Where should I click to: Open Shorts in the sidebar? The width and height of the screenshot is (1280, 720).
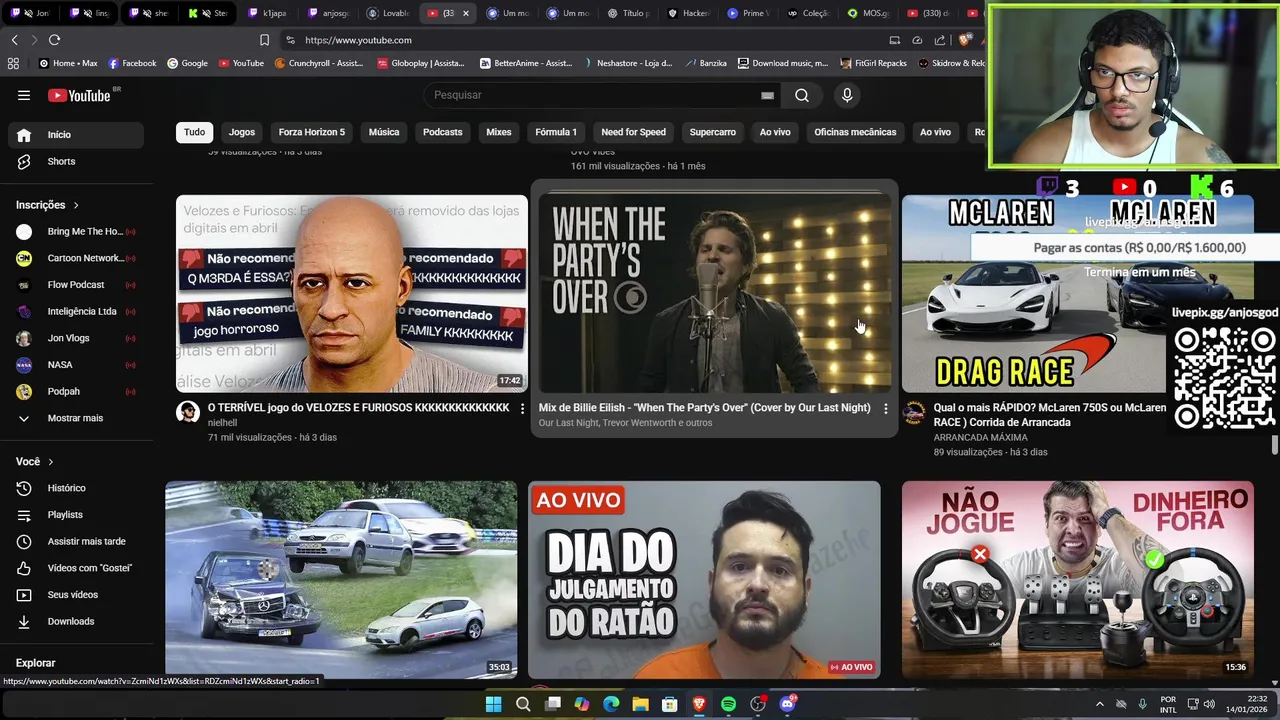[76, 161]
